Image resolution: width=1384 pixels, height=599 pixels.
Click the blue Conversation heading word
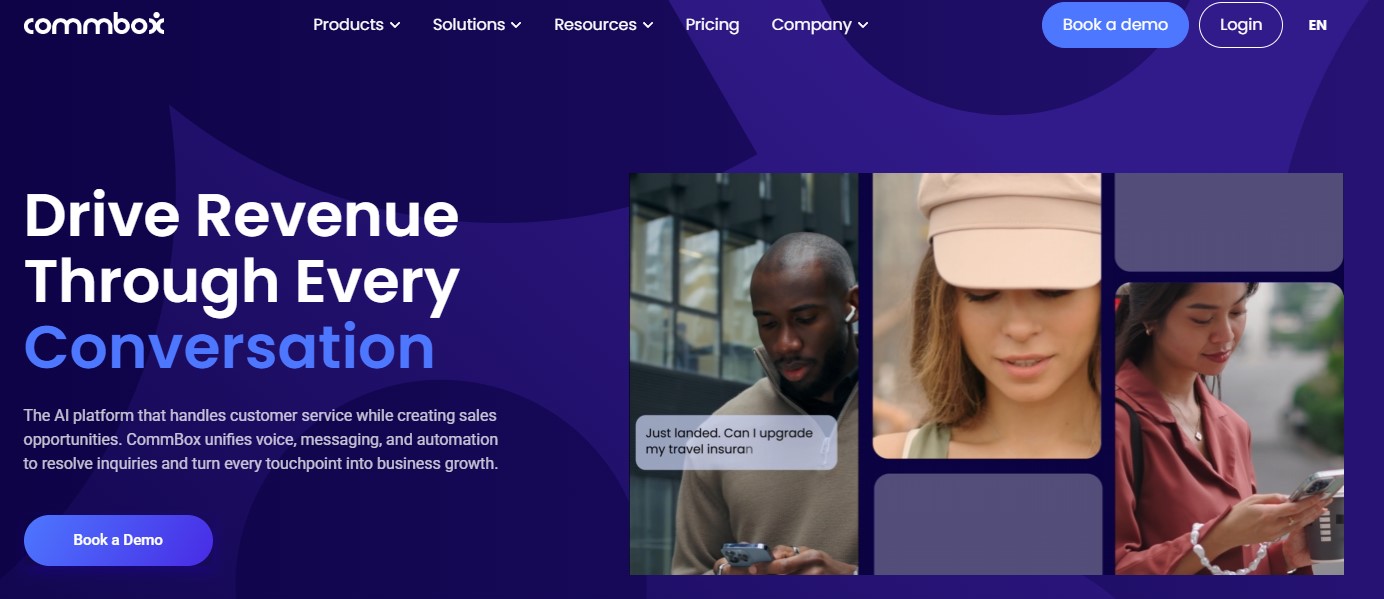(x=229, y=346)
